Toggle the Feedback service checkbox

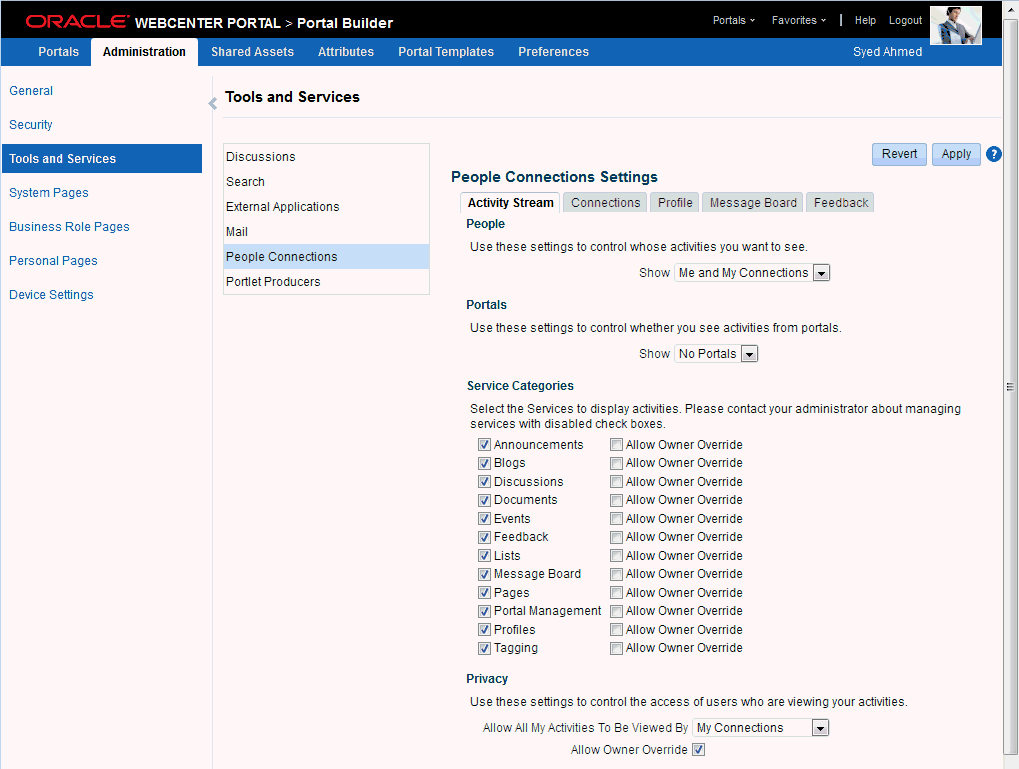tap(484, 538)
